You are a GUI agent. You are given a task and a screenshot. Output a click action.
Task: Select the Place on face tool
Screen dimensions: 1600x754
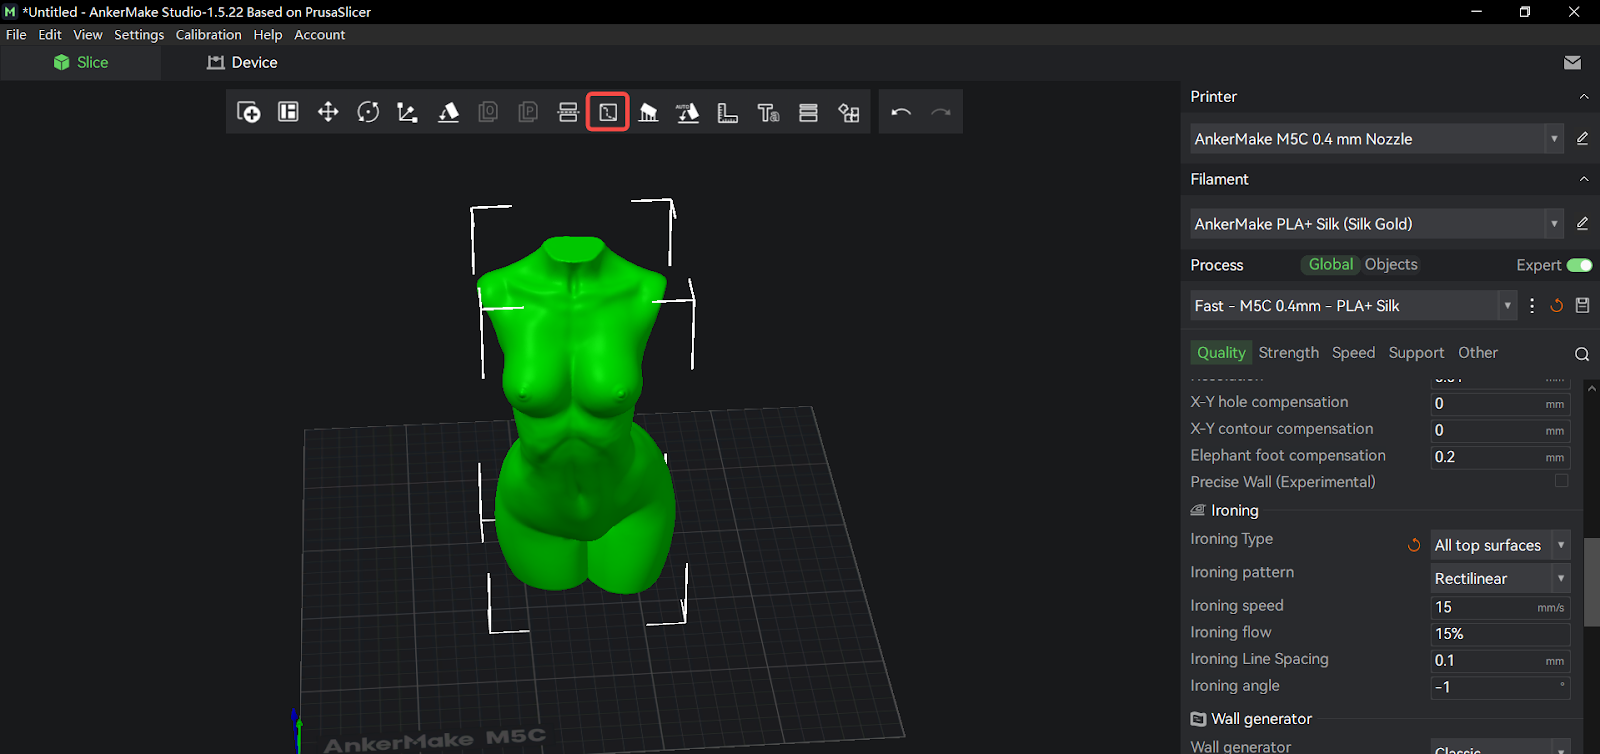coord(448,112)
